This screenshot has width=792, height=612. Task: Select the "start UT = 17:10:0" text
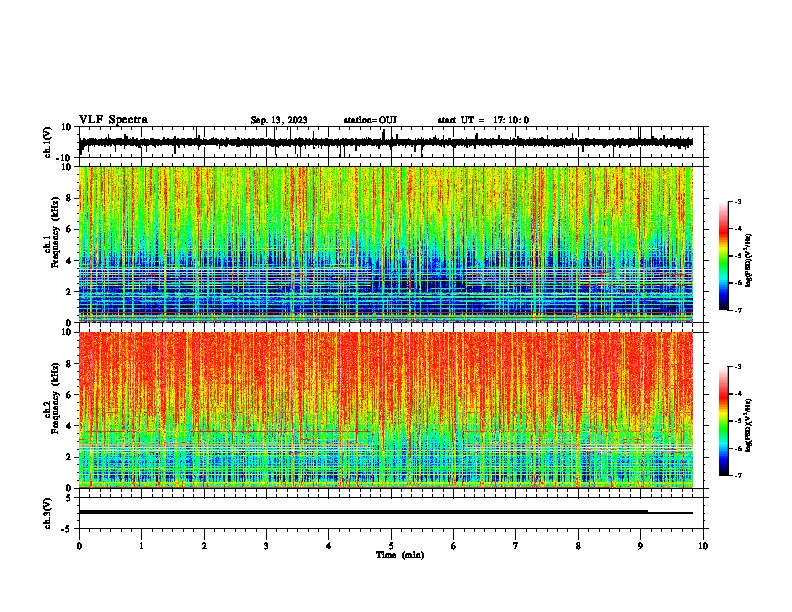(483, 120)
